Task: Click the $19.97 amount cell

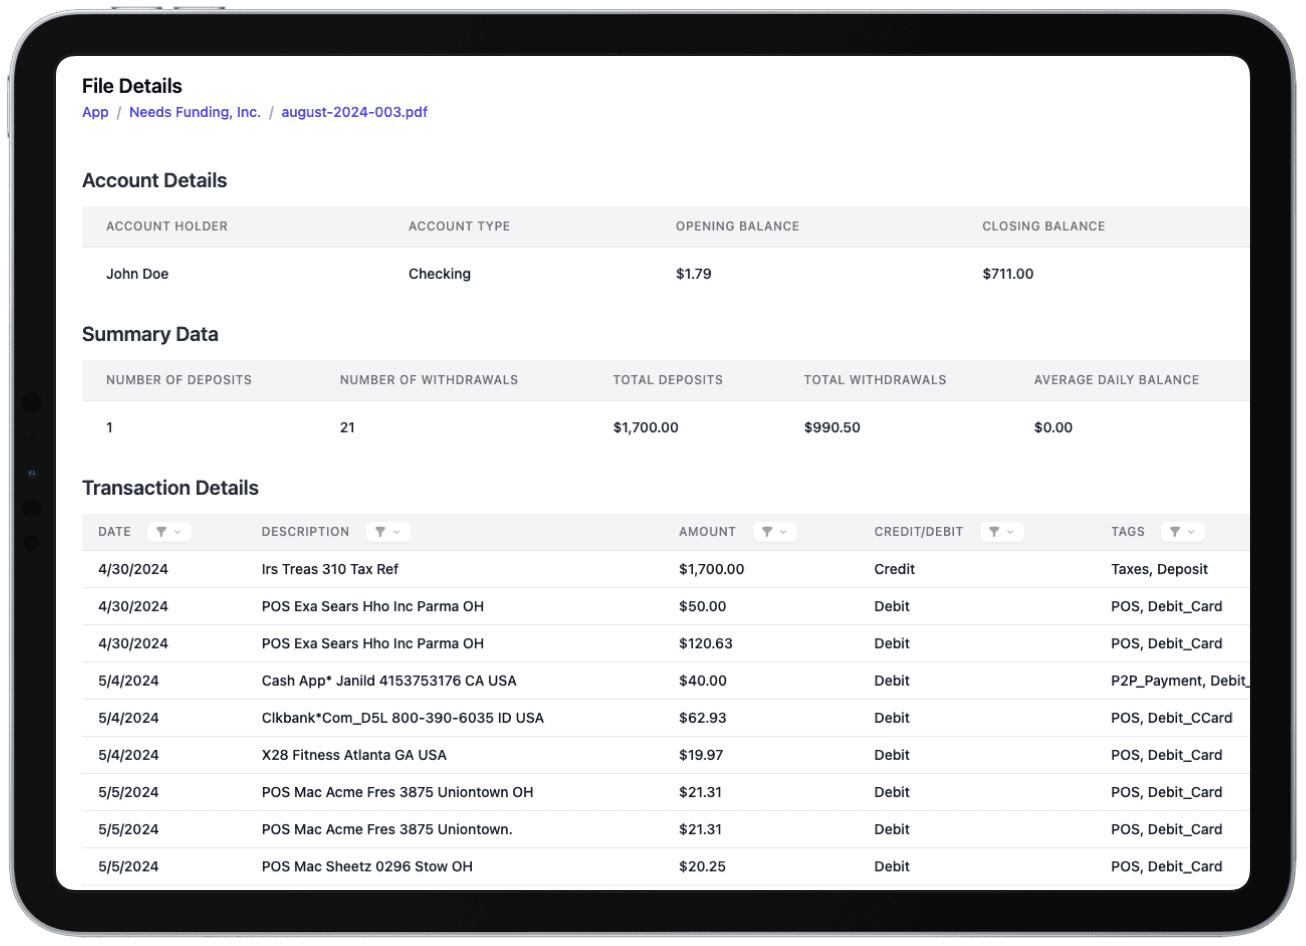Action: point(701,755)
